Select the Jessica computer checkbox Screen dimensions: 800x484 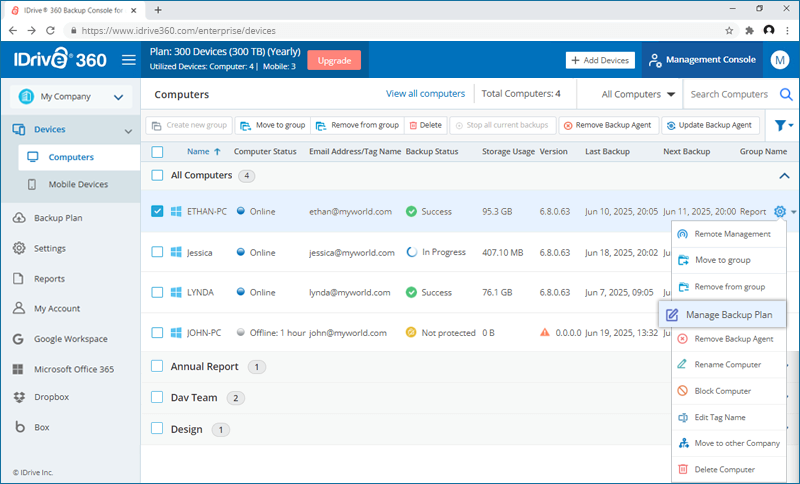coord(157,253)
